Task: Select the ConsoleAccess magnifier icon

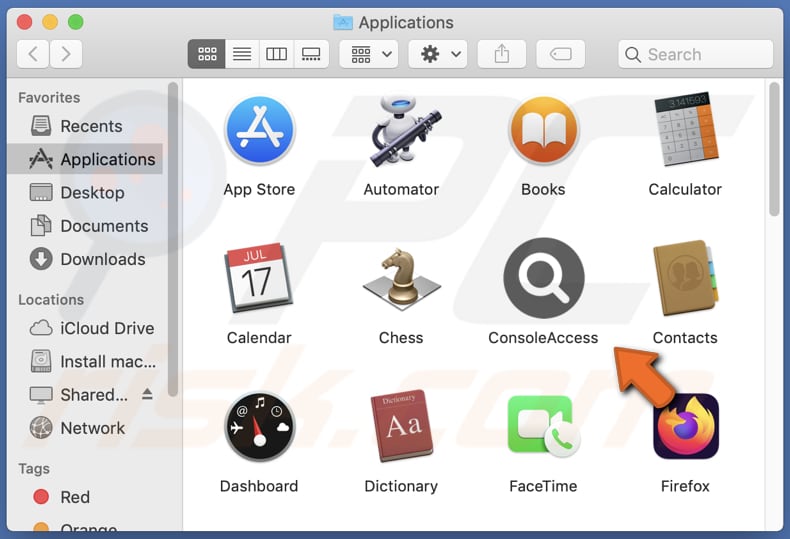Action: tap(544, 278)
